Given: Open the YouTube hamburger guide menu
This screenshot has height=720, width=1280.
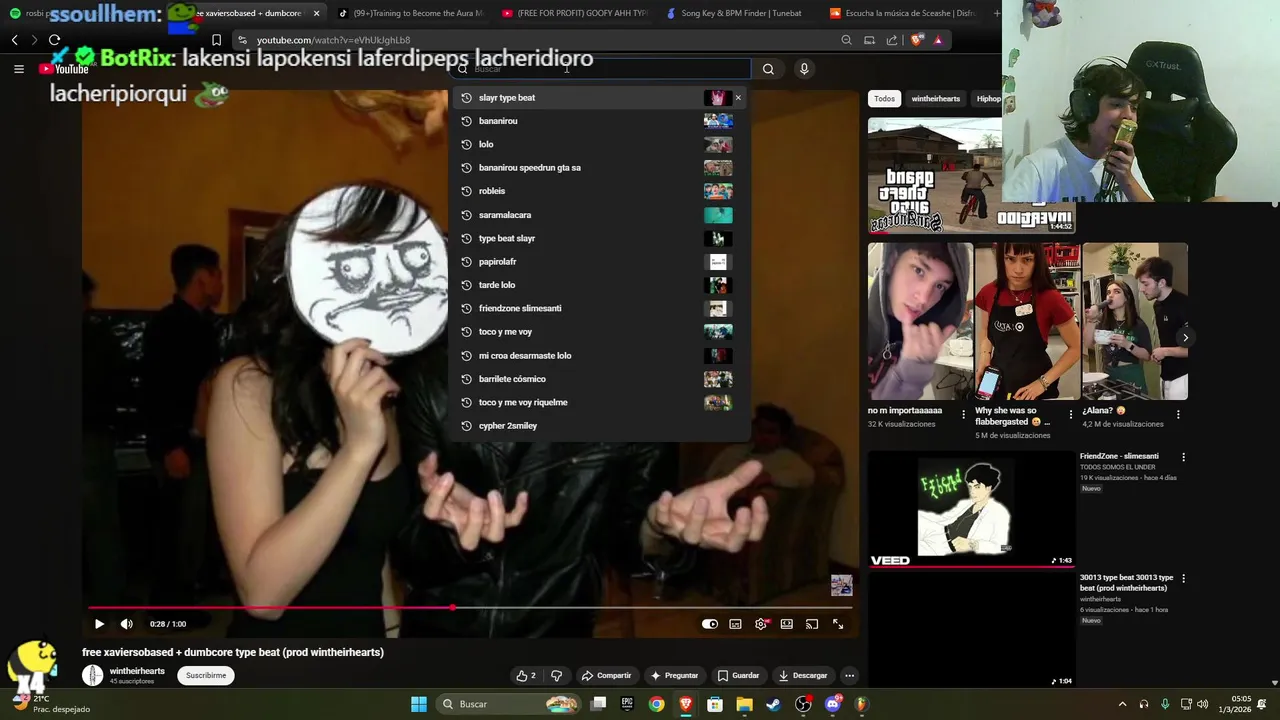Looking at the screenshot, I should [18, 69].
